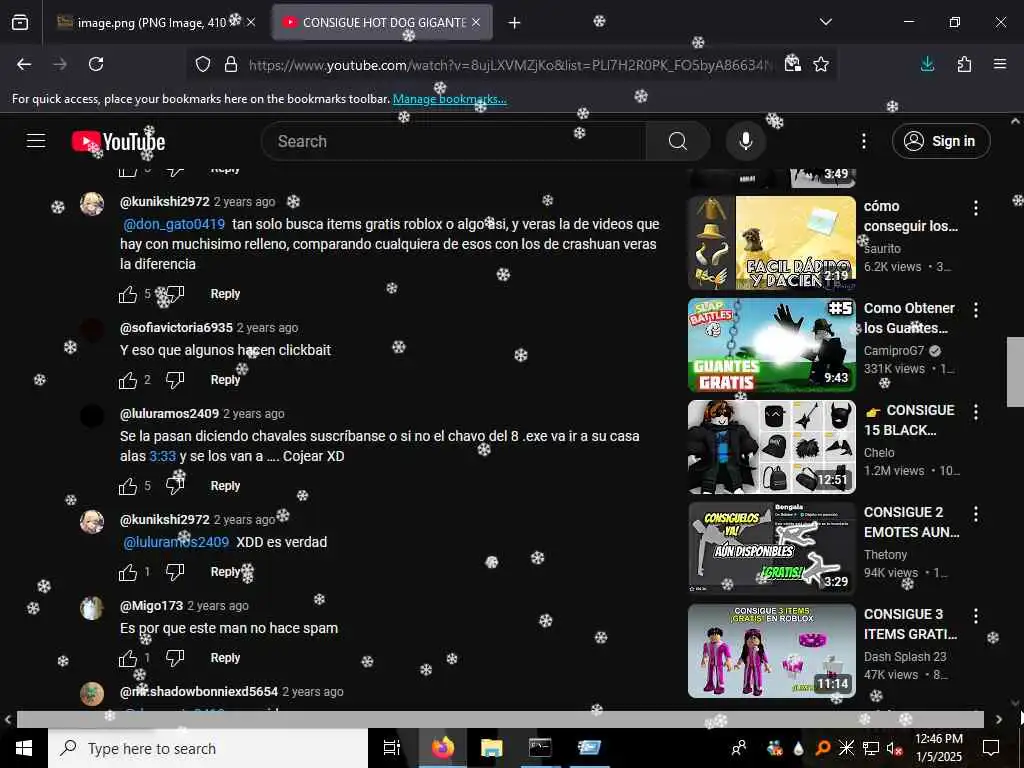Open Task View on the taskbar

[x=392, y=748]
